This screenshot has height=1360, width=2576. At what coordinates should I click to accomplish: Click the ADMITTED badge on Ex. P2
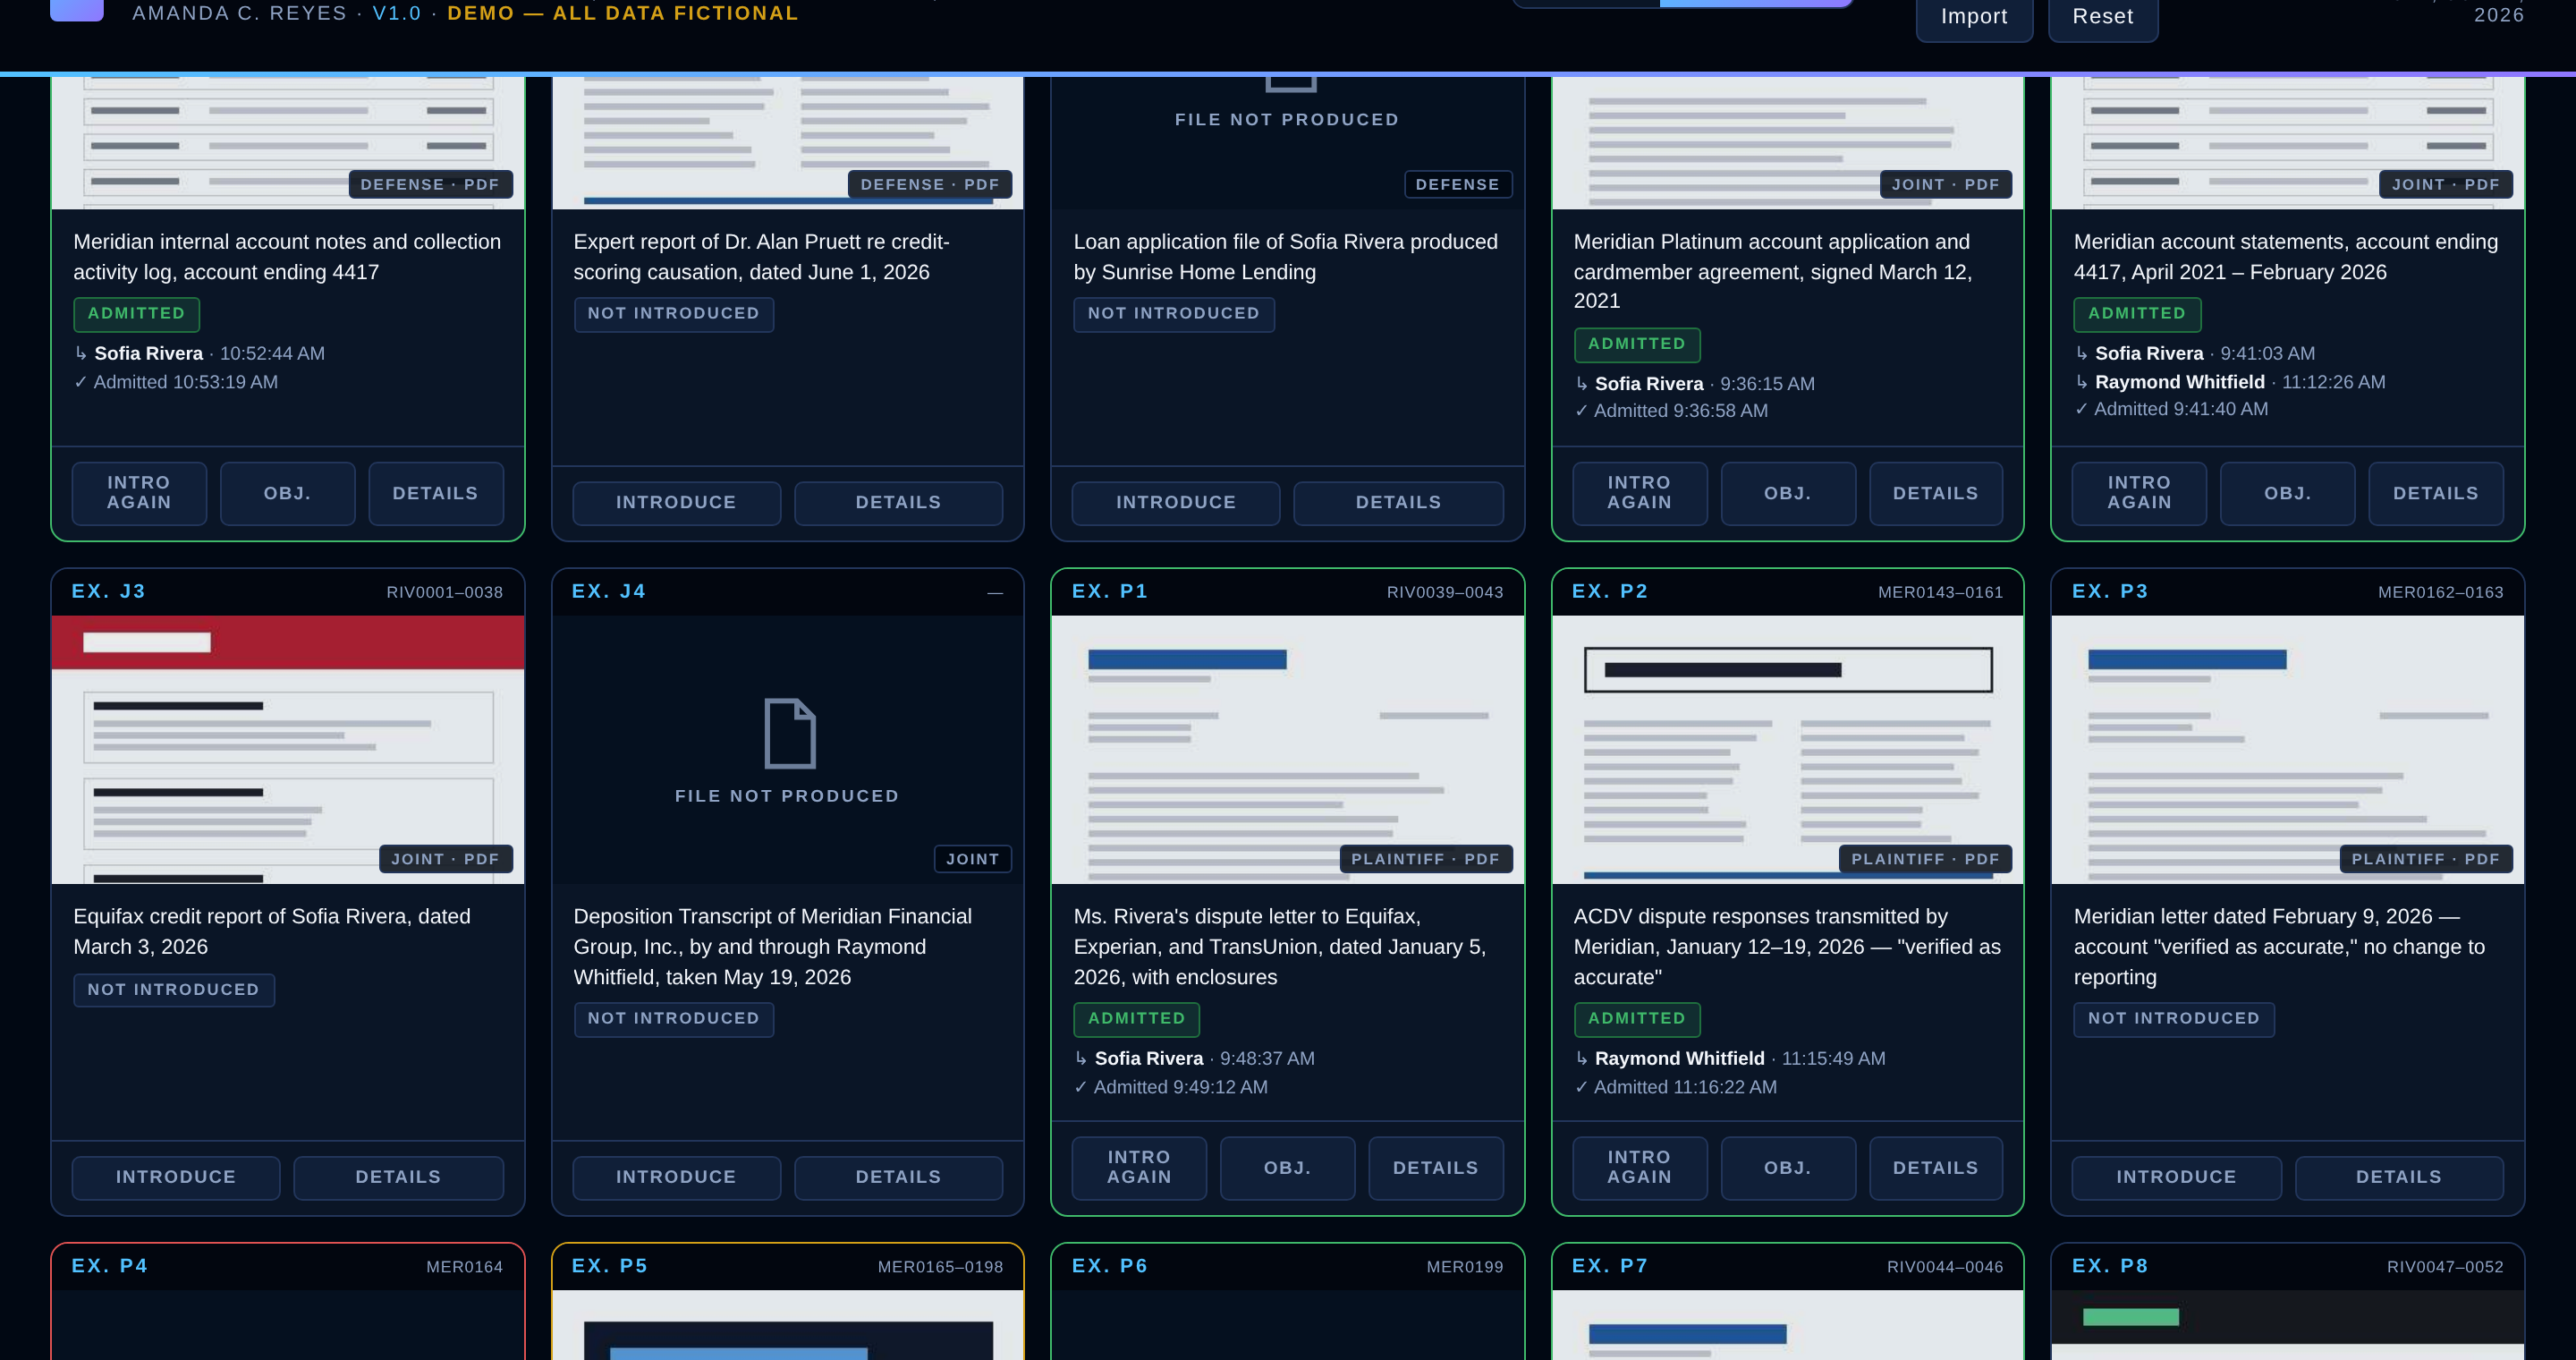pyautogui.click(x=1636, y=1019)
